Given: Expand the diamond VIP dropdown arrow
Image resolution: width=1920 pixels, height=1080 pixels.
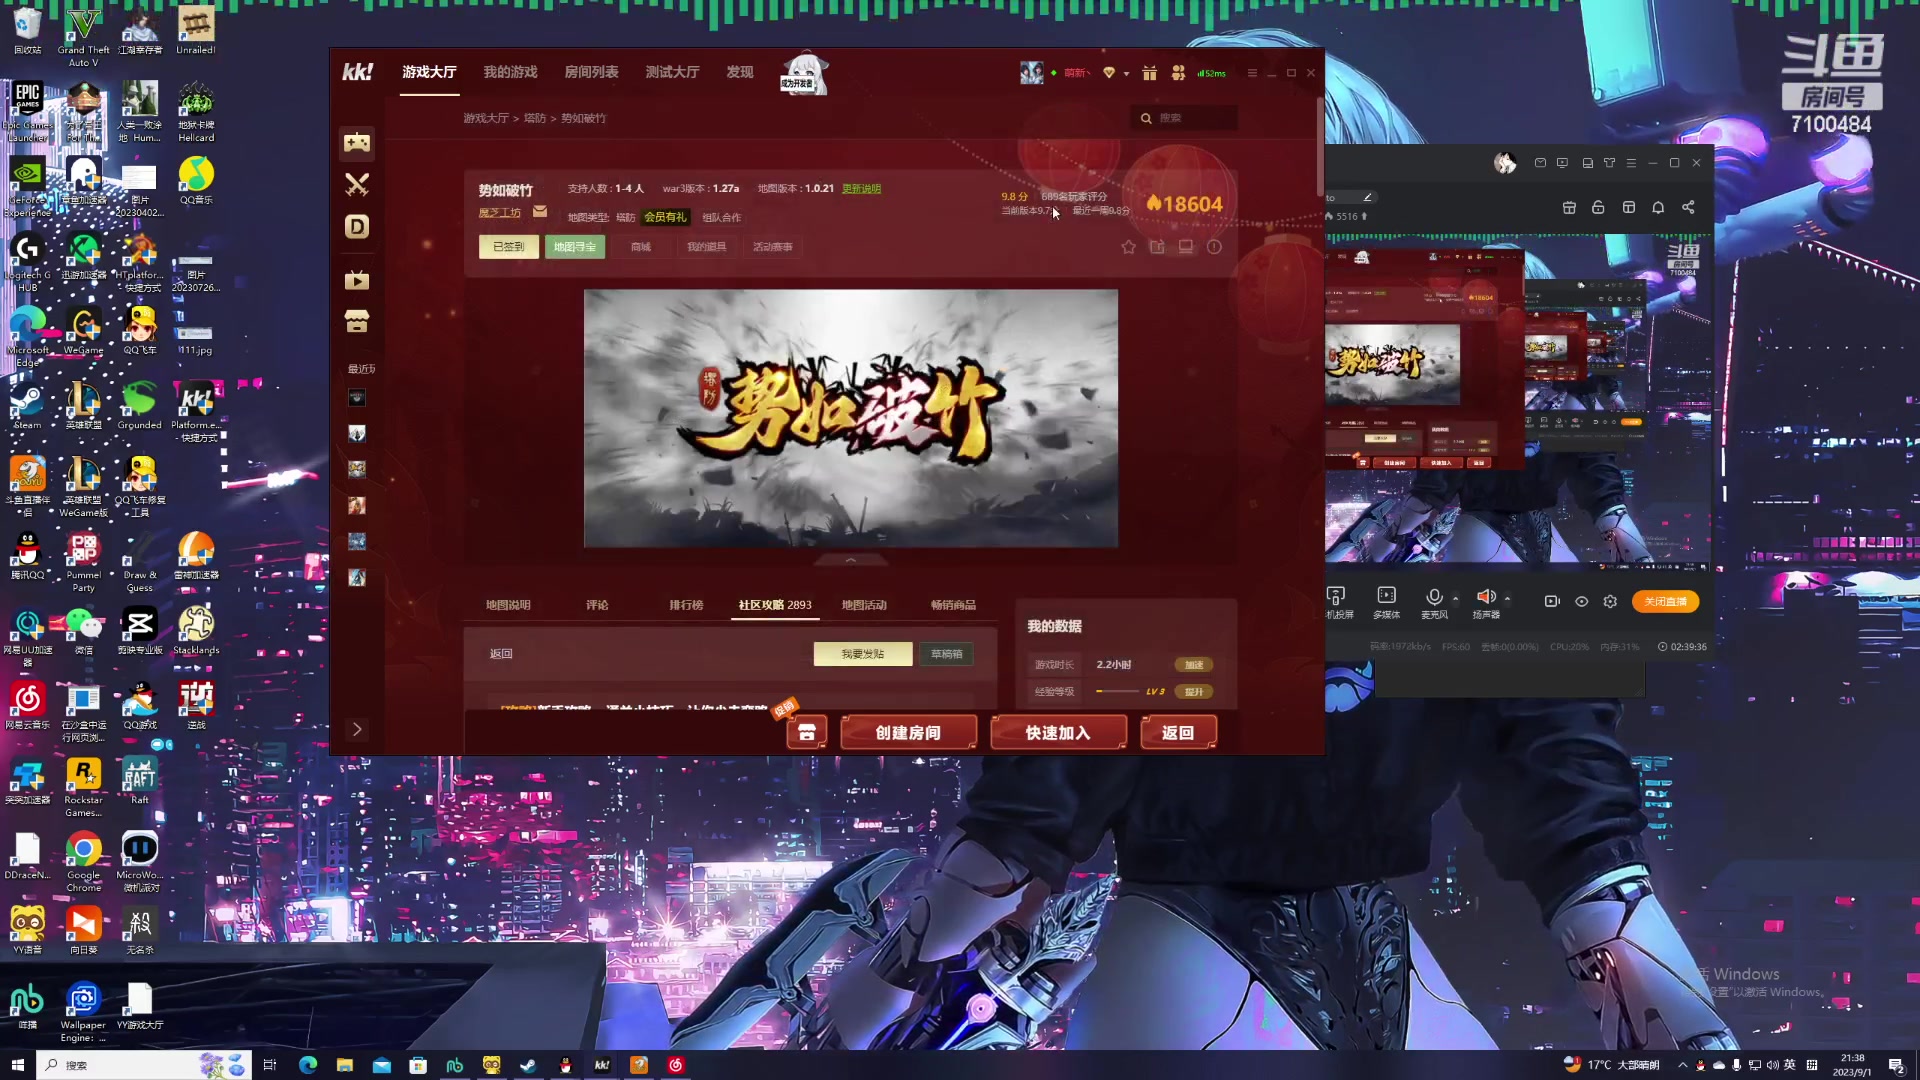Looking at the screenshot, I should (1126, 74).
